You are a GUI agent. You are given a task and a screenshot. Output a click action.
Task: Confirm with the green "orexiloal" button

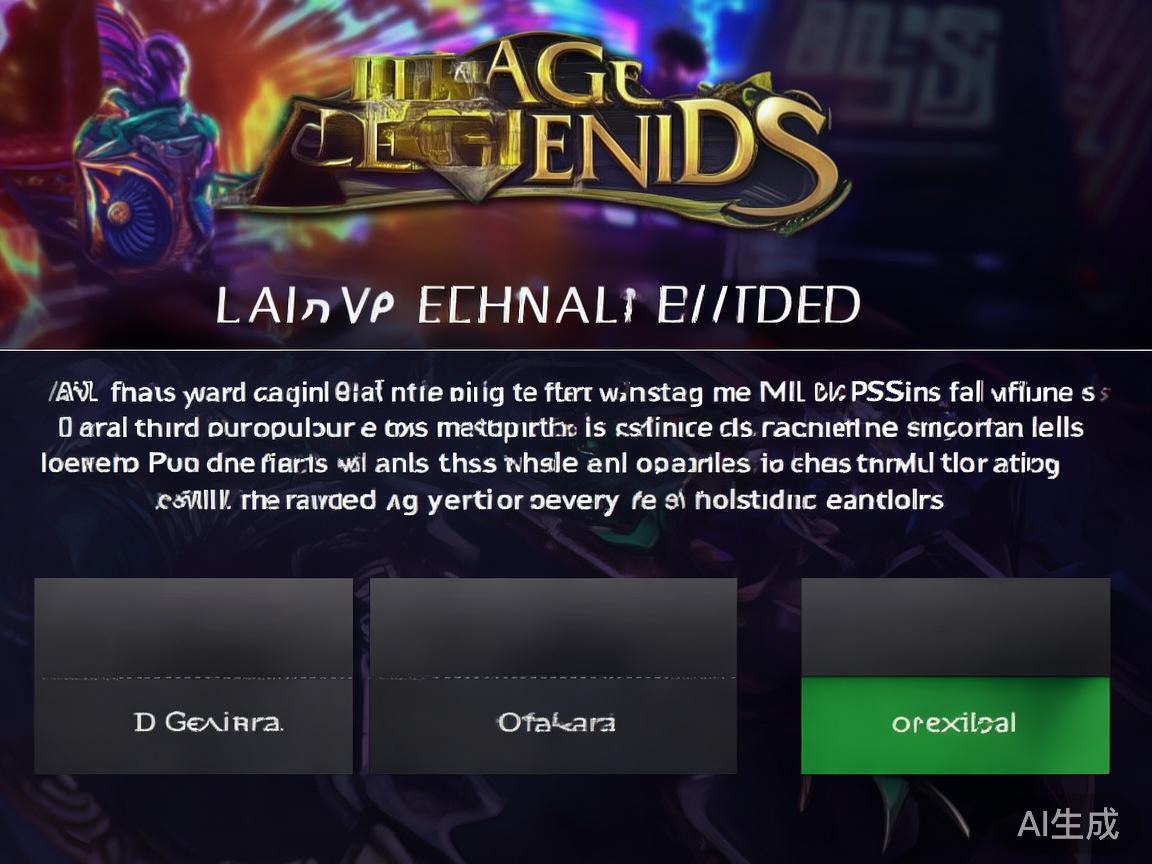pos(955,724)
